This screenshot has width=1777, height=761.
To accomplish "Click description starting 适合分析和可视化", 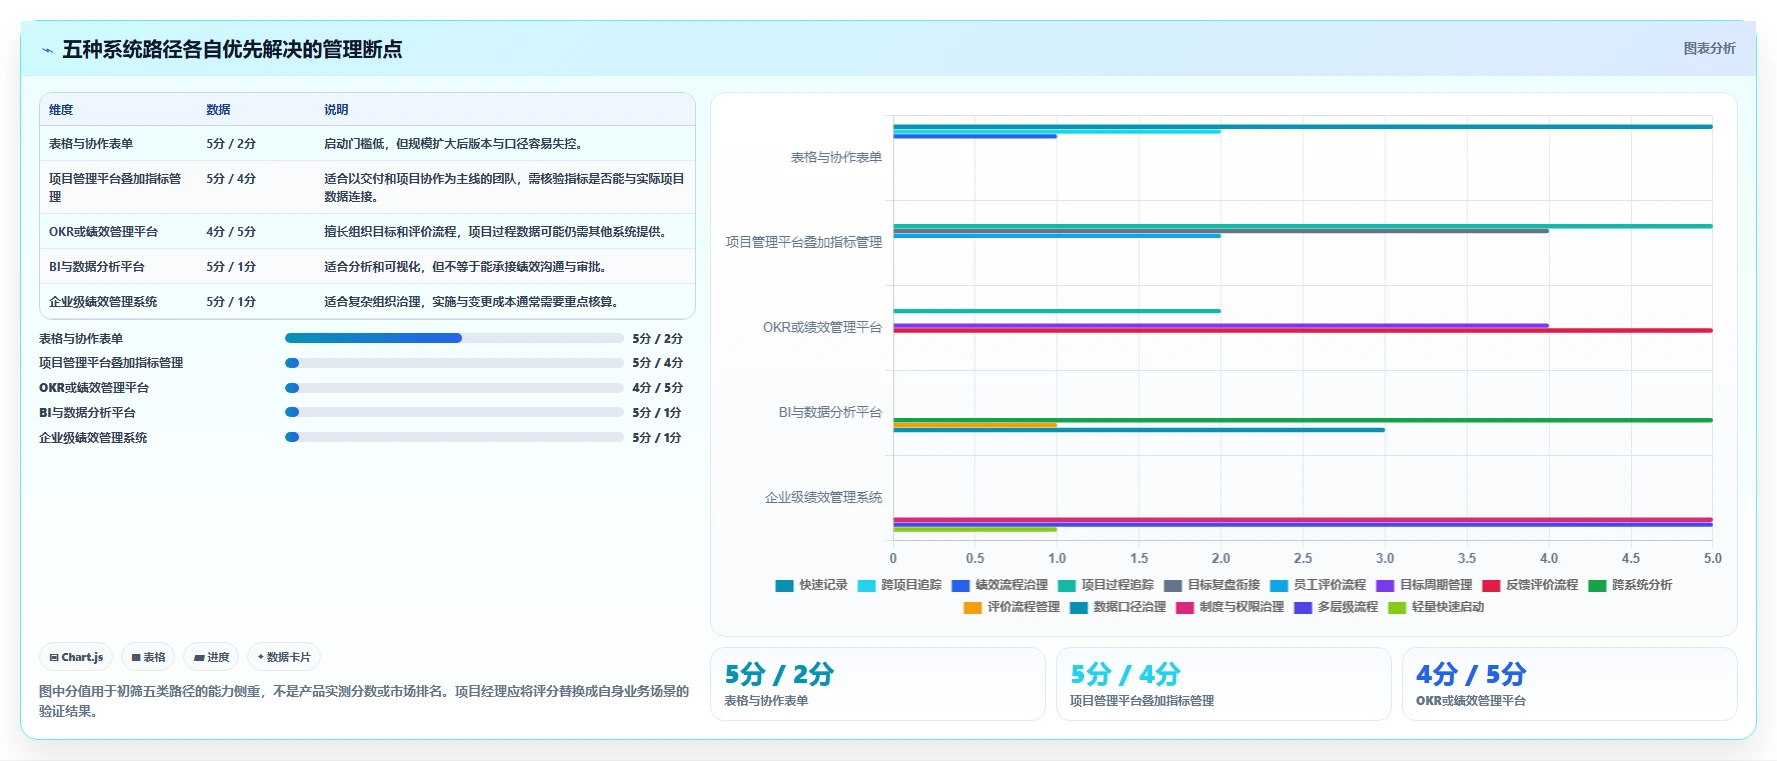I will (x=465, y=267).
